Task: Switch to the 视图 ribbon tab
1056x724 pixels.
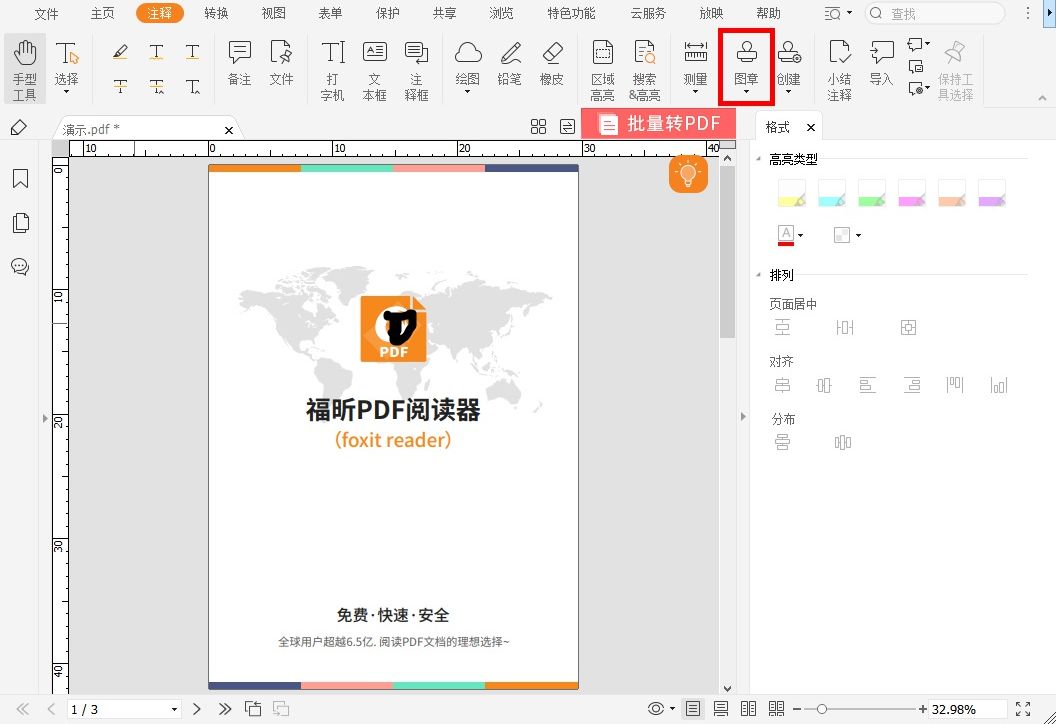Action: pos(273,14)
